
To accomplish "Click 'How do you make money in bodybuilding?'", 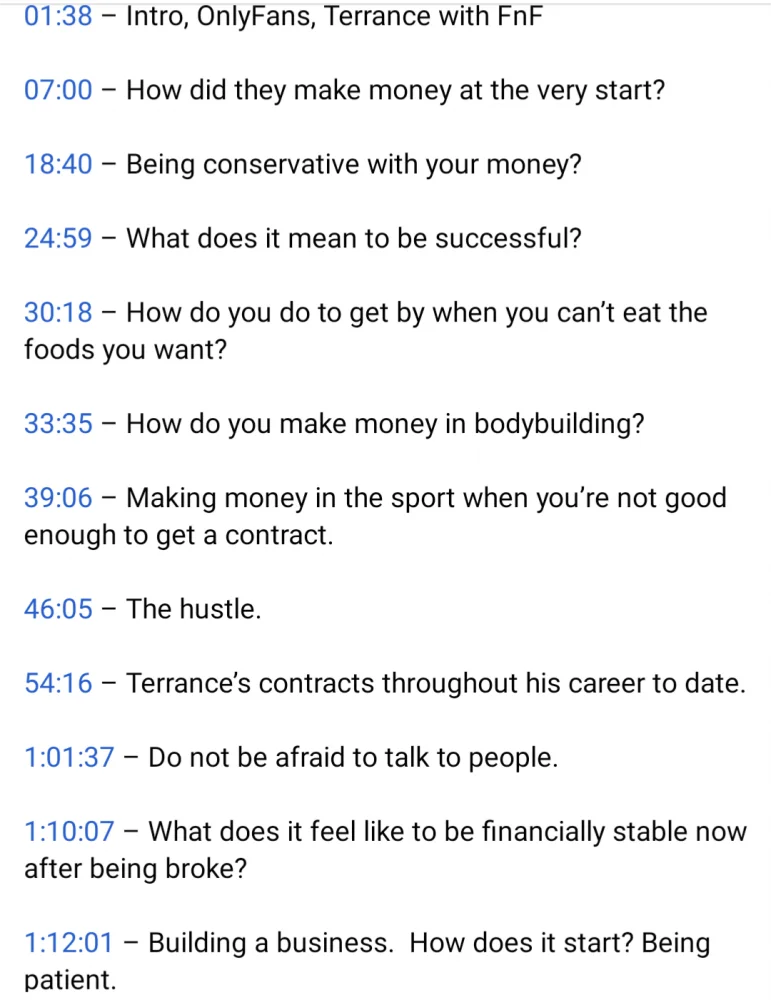I will [385, 424].
